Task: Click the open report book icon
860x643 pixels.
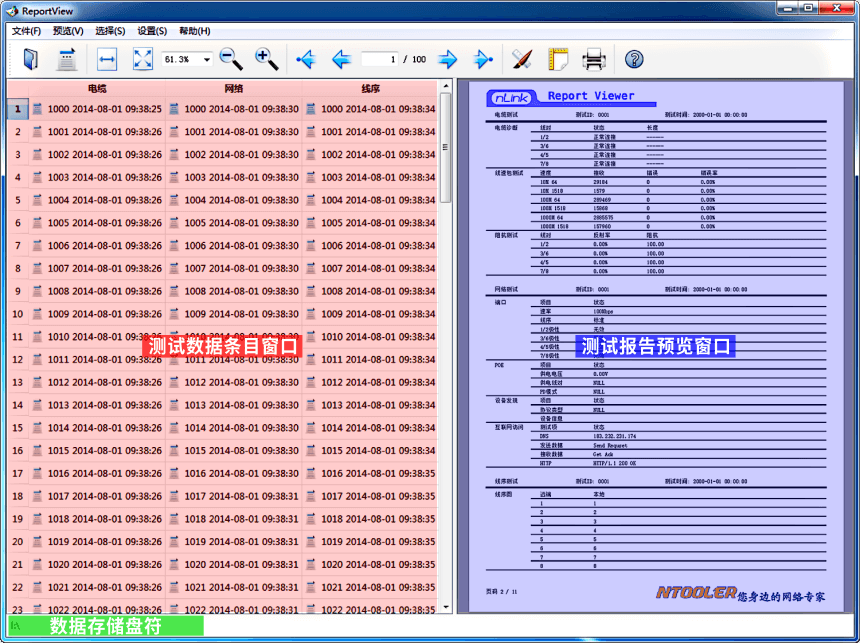Action: click(x=30, y=59)
